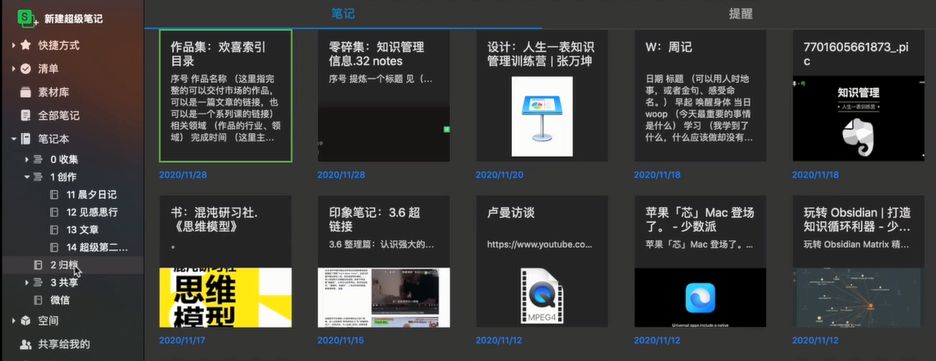Click stack icon beside 1 创作
Screen dimensions: 936x361
tap(38, 177)
